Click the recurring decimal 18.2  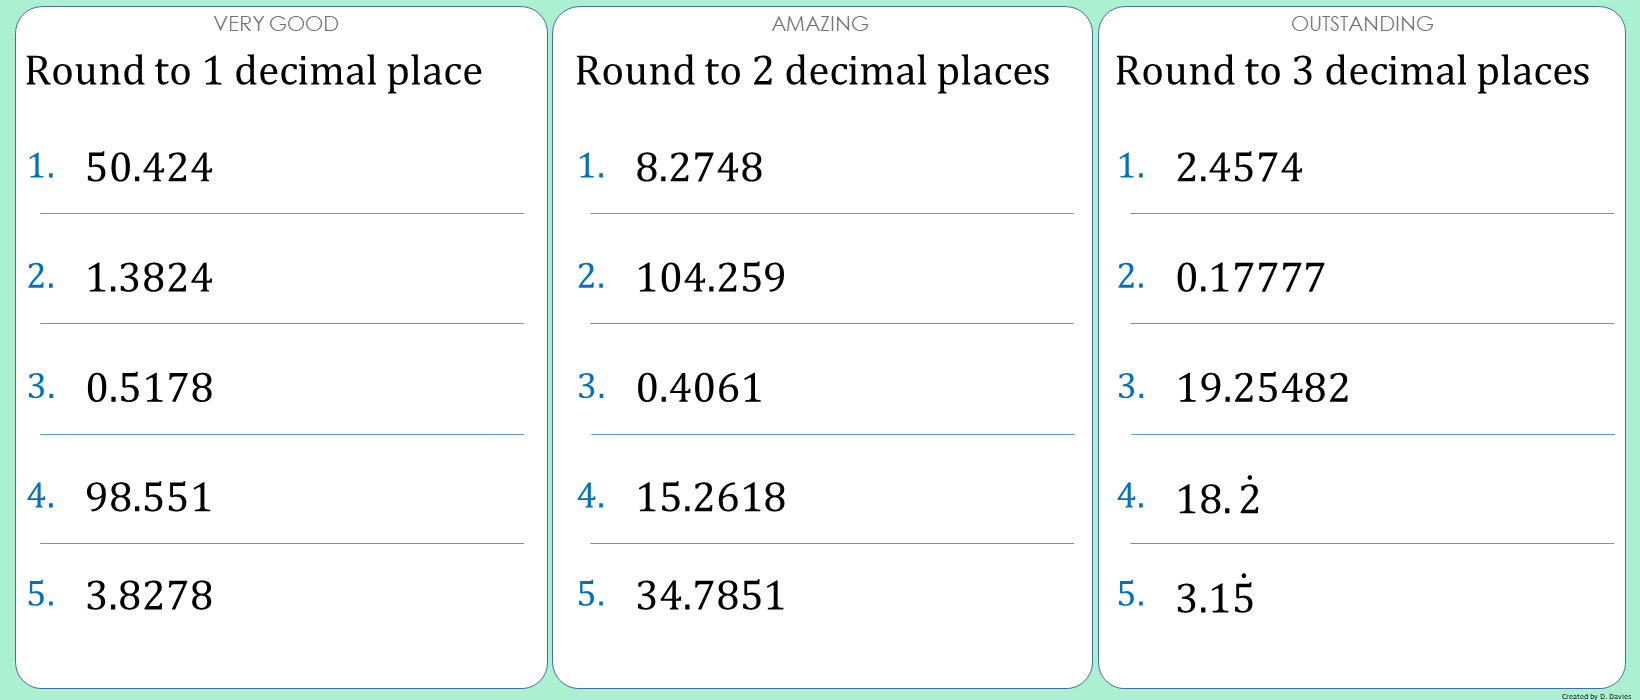[1217, 498]
